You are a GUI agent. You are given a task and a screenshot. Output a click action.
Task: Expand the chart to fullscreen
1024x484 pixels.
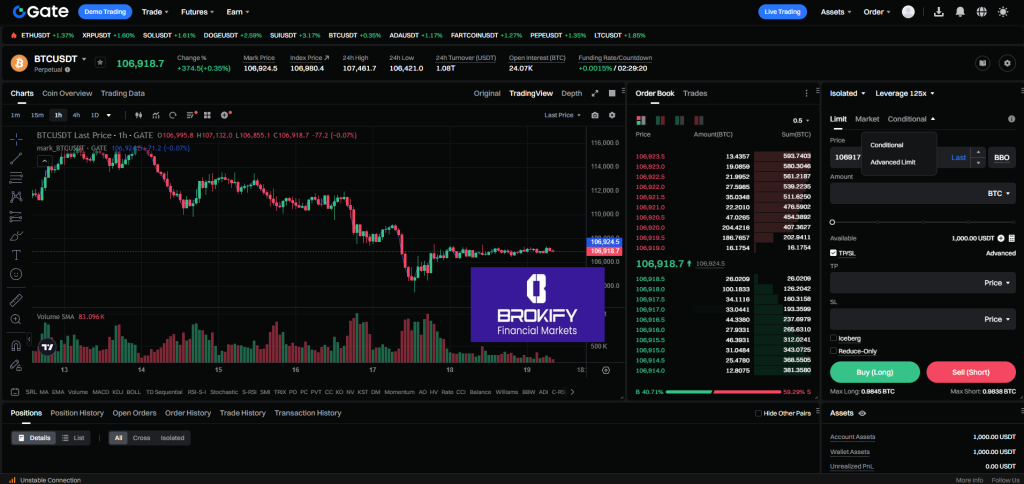(595, 93)
